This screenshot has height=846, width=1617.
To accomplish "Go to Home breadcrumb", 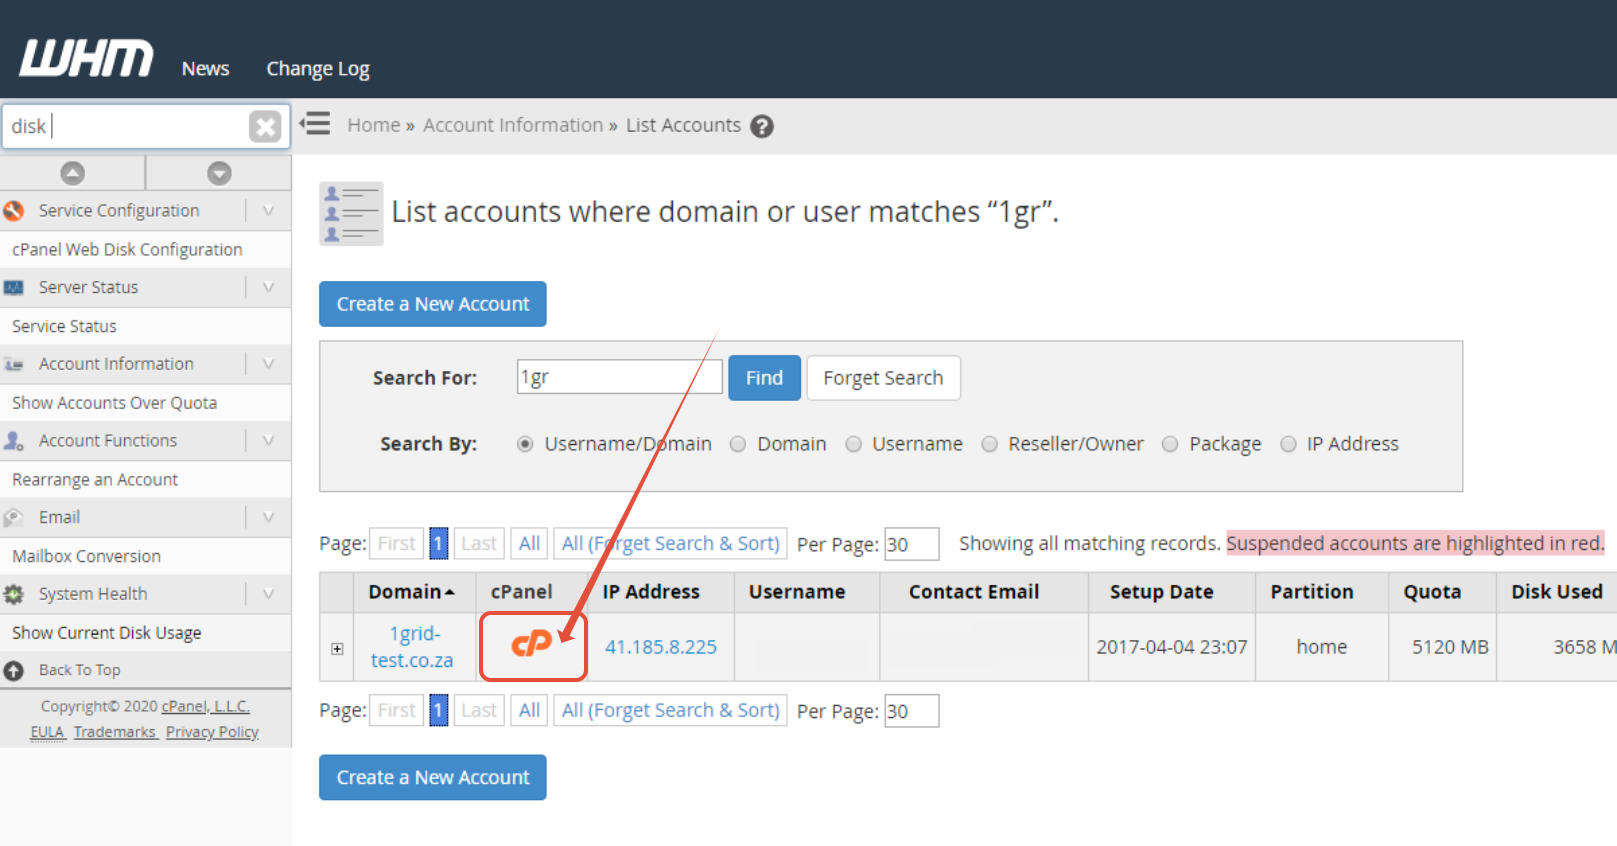I will coord(374,125).
